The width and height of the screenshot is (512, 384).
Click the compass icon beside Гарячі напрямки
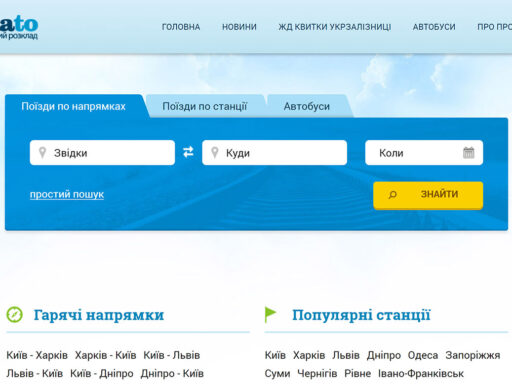pyautogui.click(x=15, y=315)
